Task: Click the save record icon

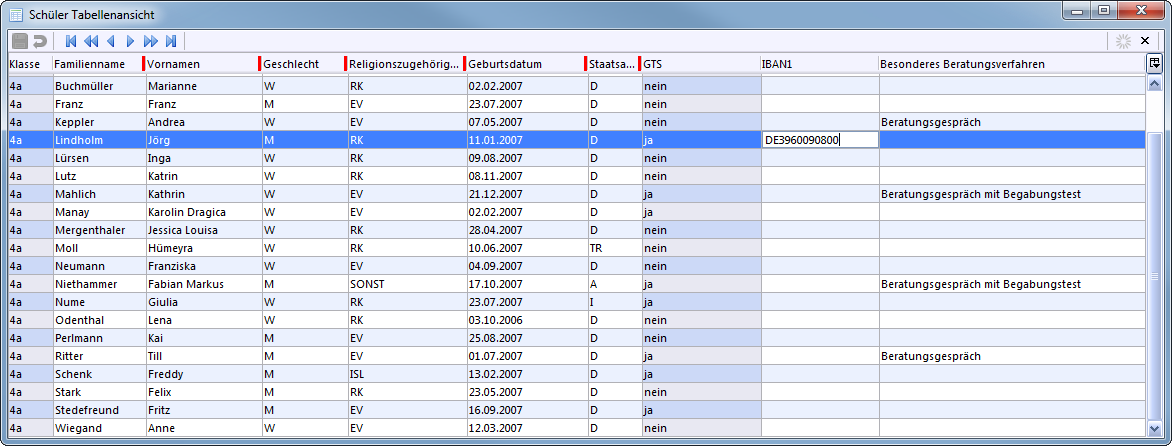Action: pyautogui.click(x=20, y=41)
